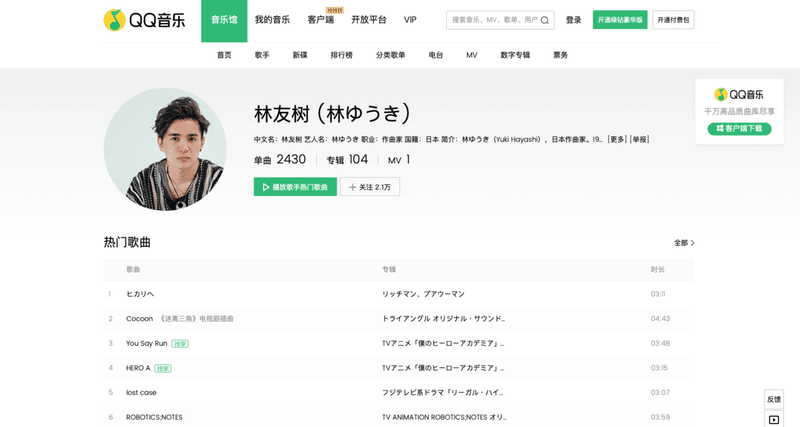Open album フジテレビ系ドラマ「リーガル・ハイ

[x=442, y=393]
